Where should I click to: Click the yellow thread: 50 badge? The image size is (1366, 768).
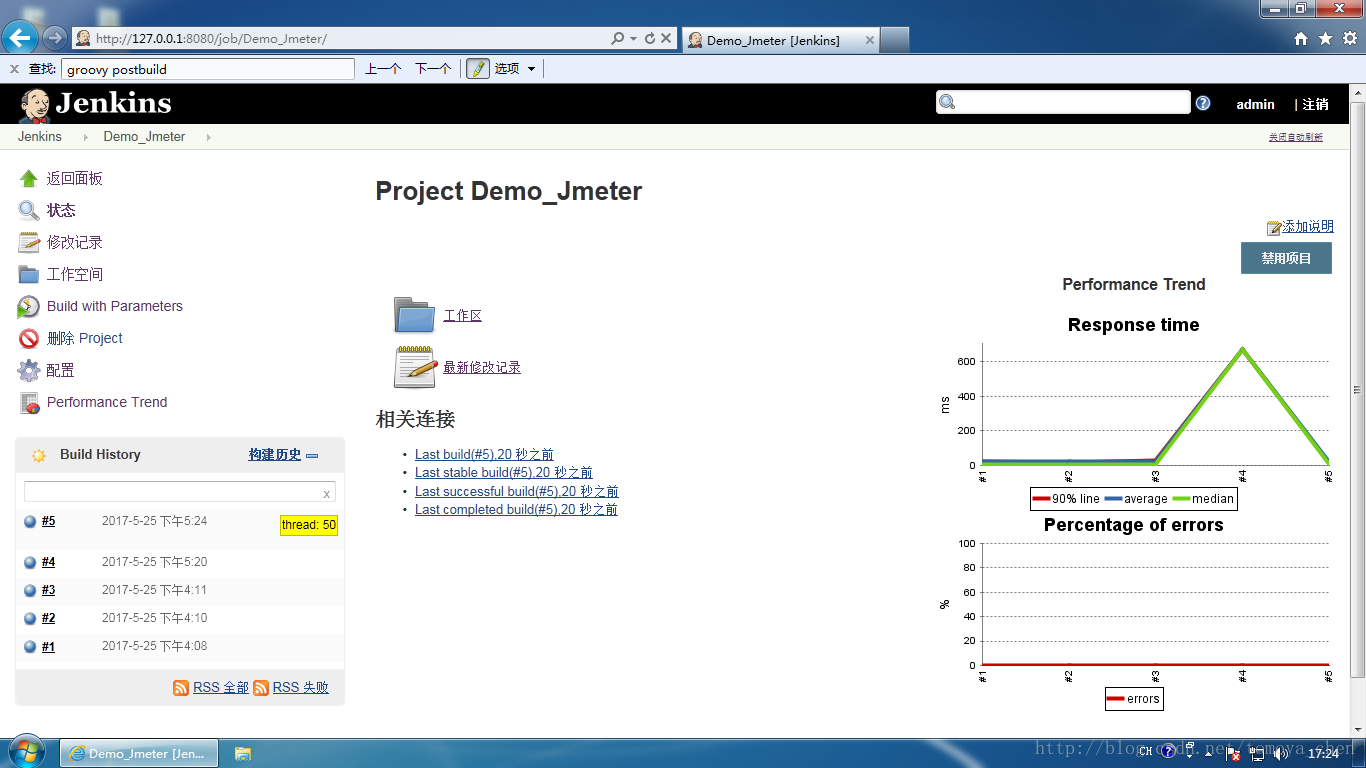[309, 526]
